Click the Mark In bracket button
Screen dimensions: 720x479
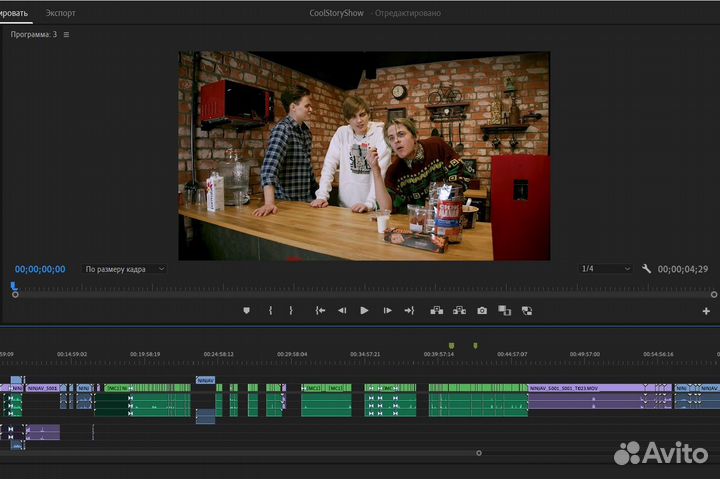(270, 311)
